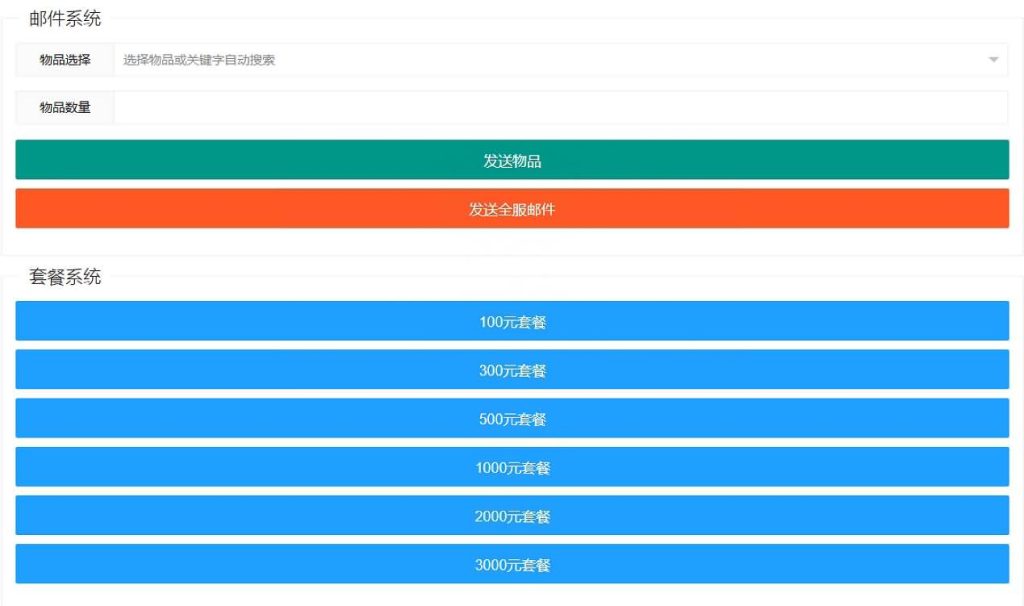
Task: Click empty space below the 发送全服邮件 button
Action: [512, 241]
